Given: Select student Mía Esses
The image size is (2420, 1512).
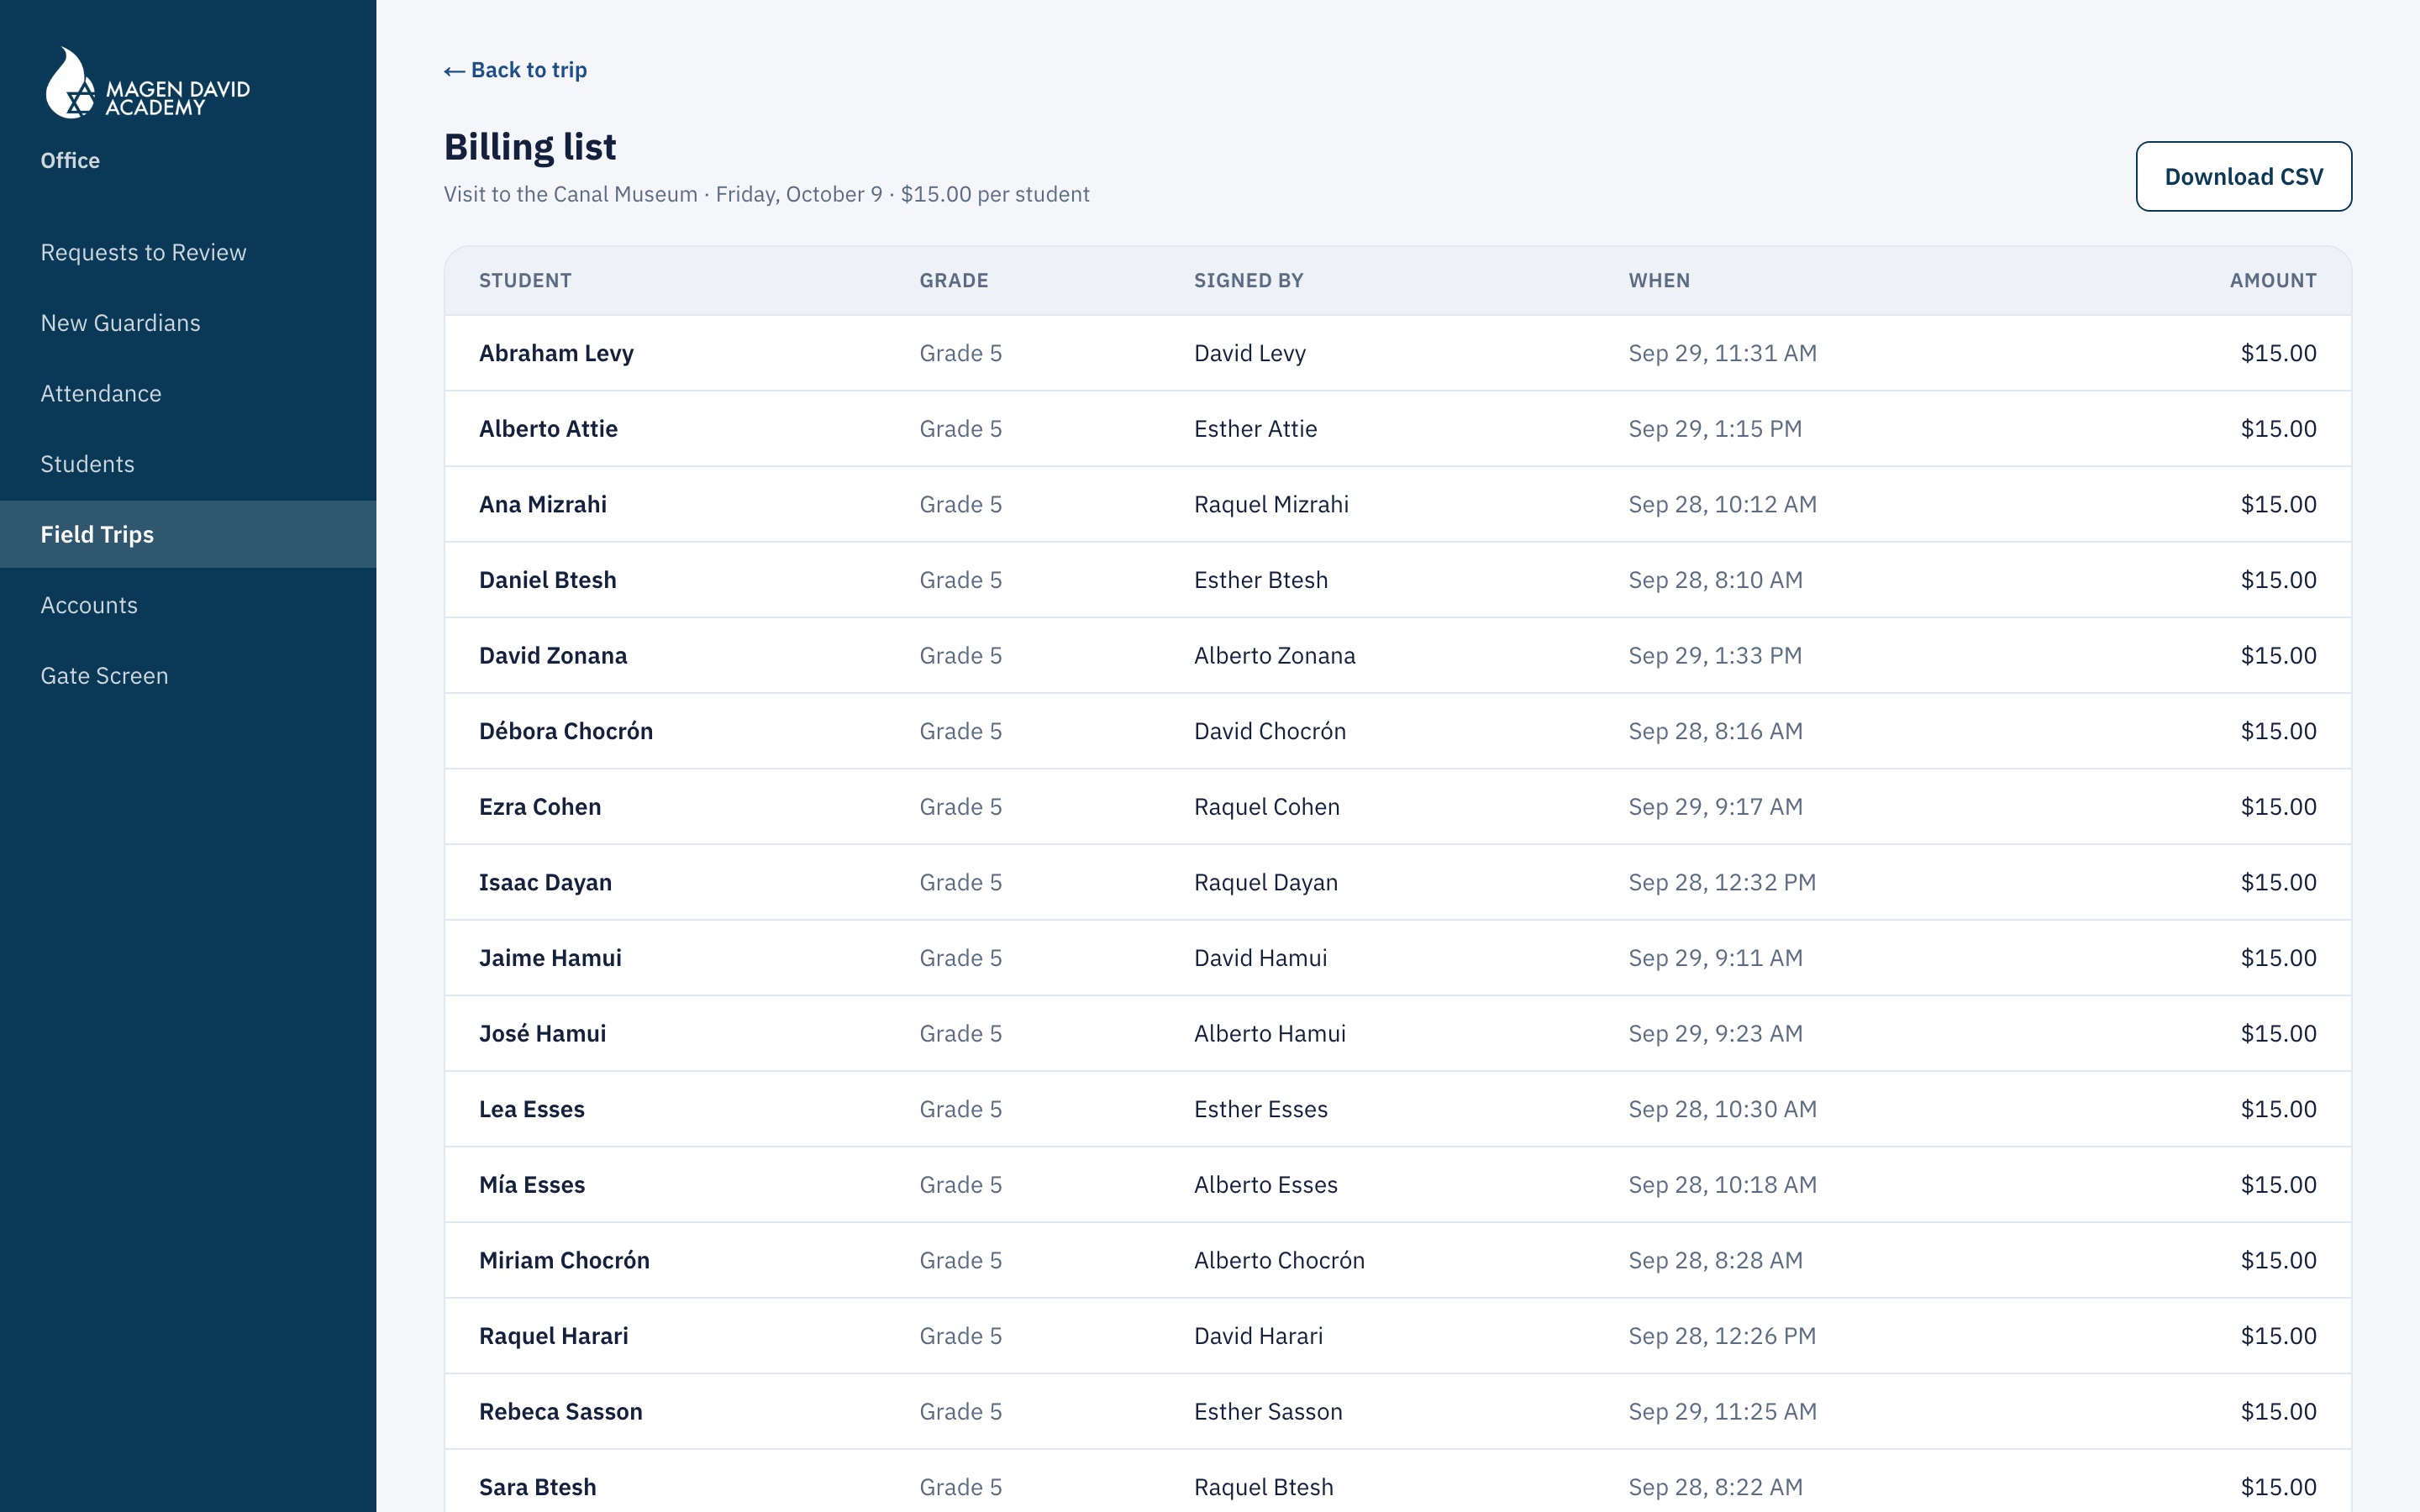Looking at the screenshot, I should click(x=532, y=1185).
